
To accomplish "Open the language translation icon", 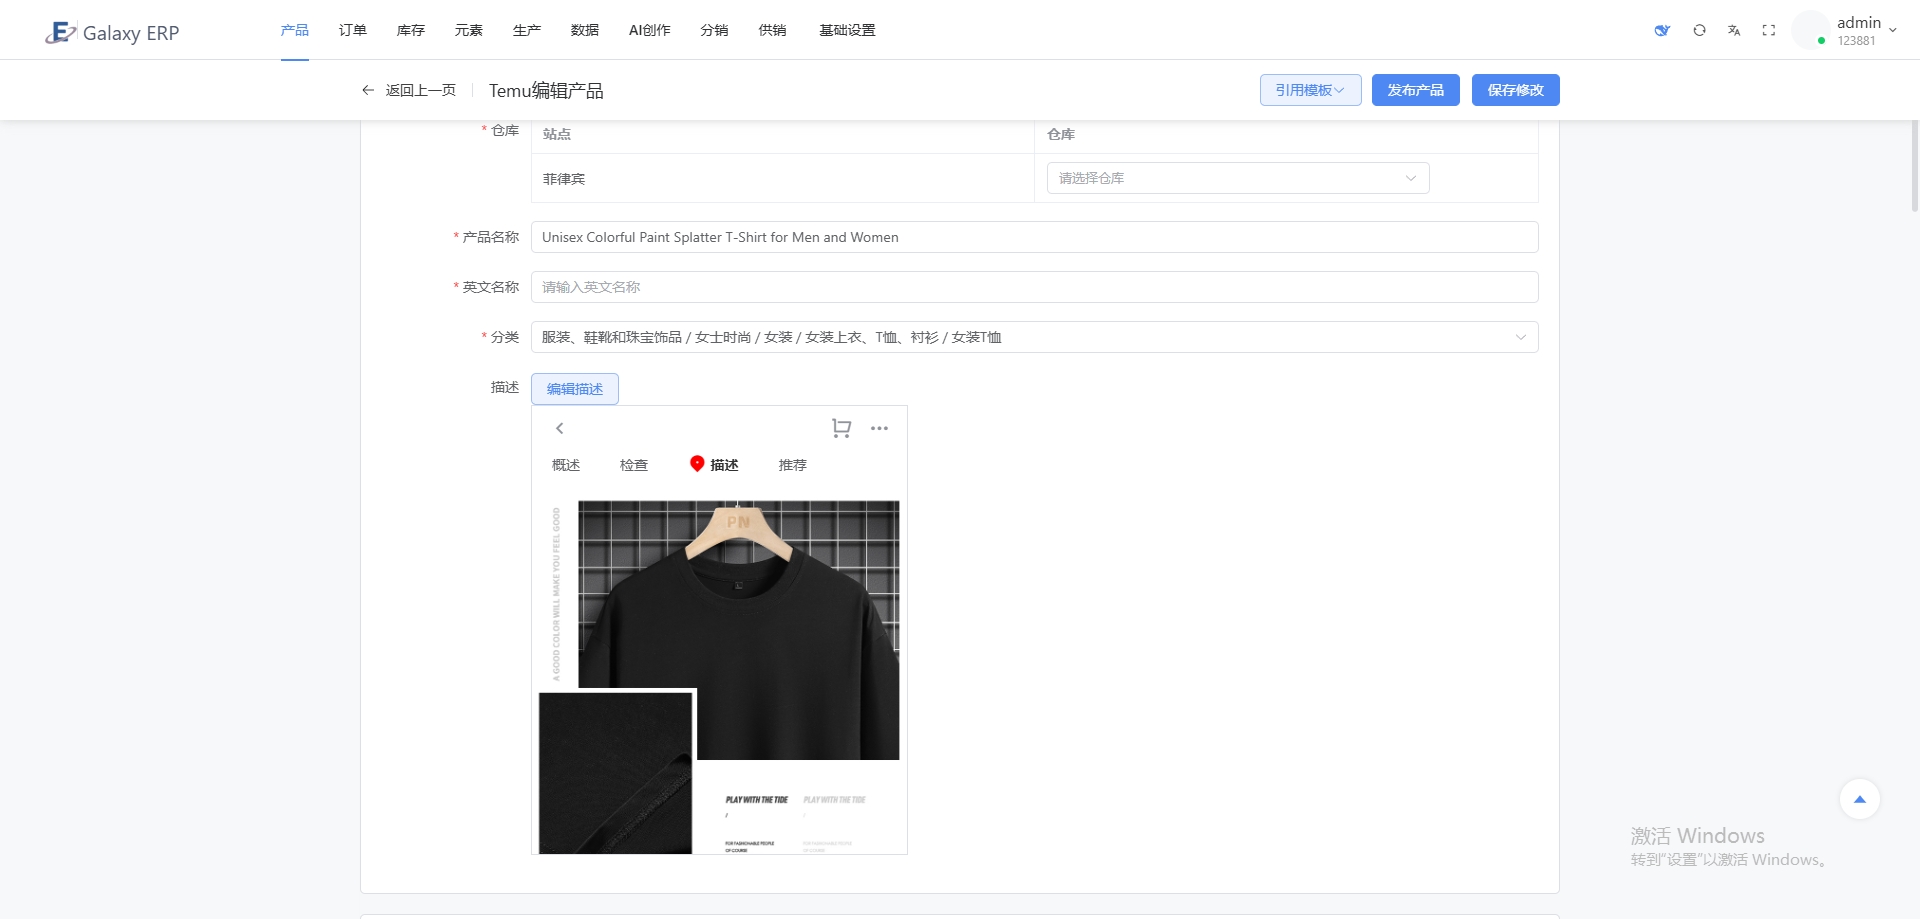I will tap(1734, 31).
